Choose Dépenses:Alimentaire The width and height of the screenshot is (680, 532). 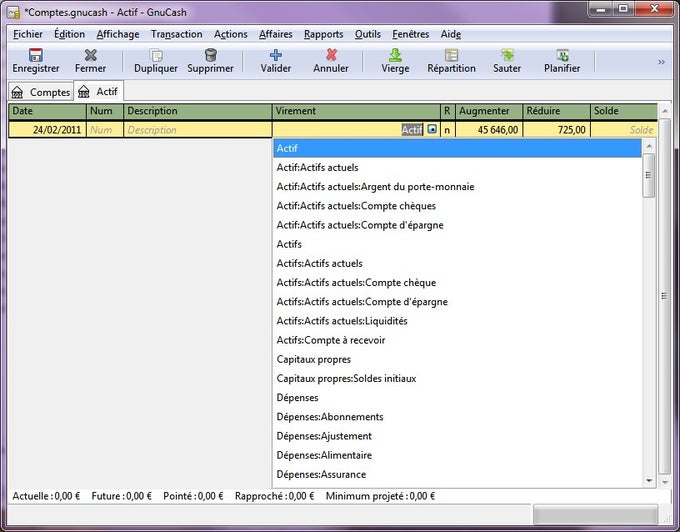tap(458, 455)
